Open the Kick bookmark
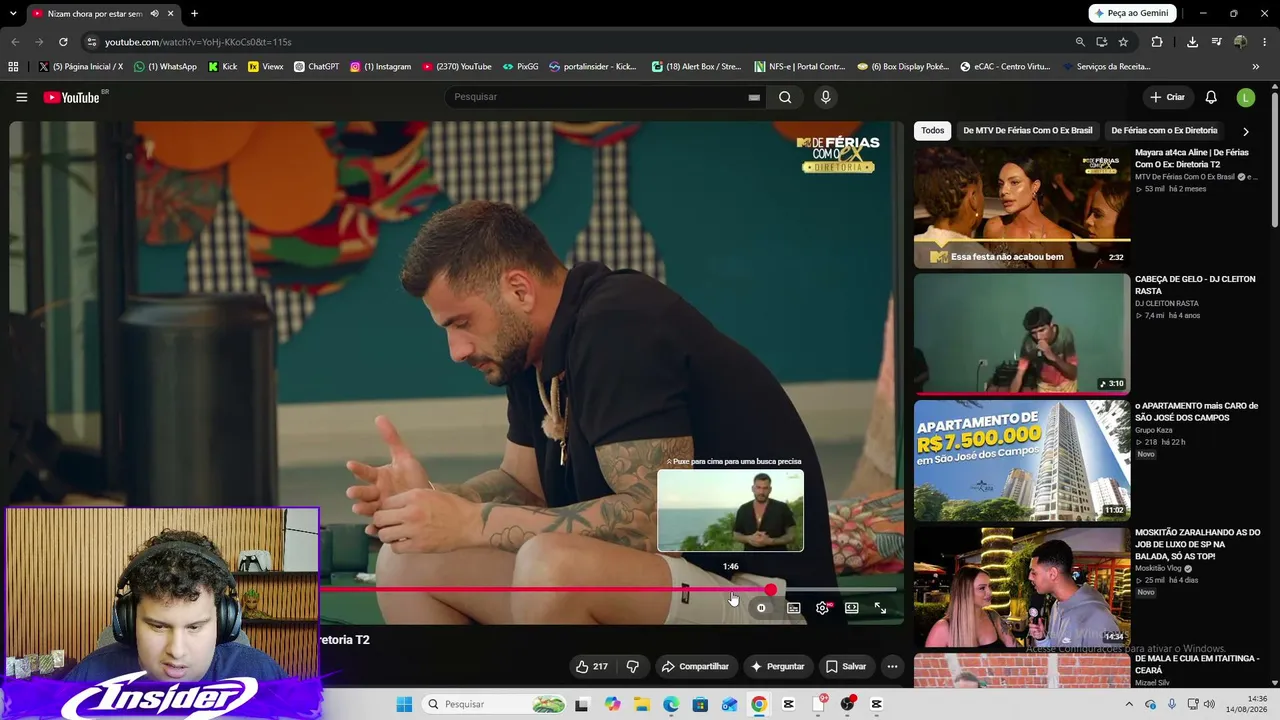Image resolution: width=1280 pixels, height=720 pixels. tap(223, 67)
